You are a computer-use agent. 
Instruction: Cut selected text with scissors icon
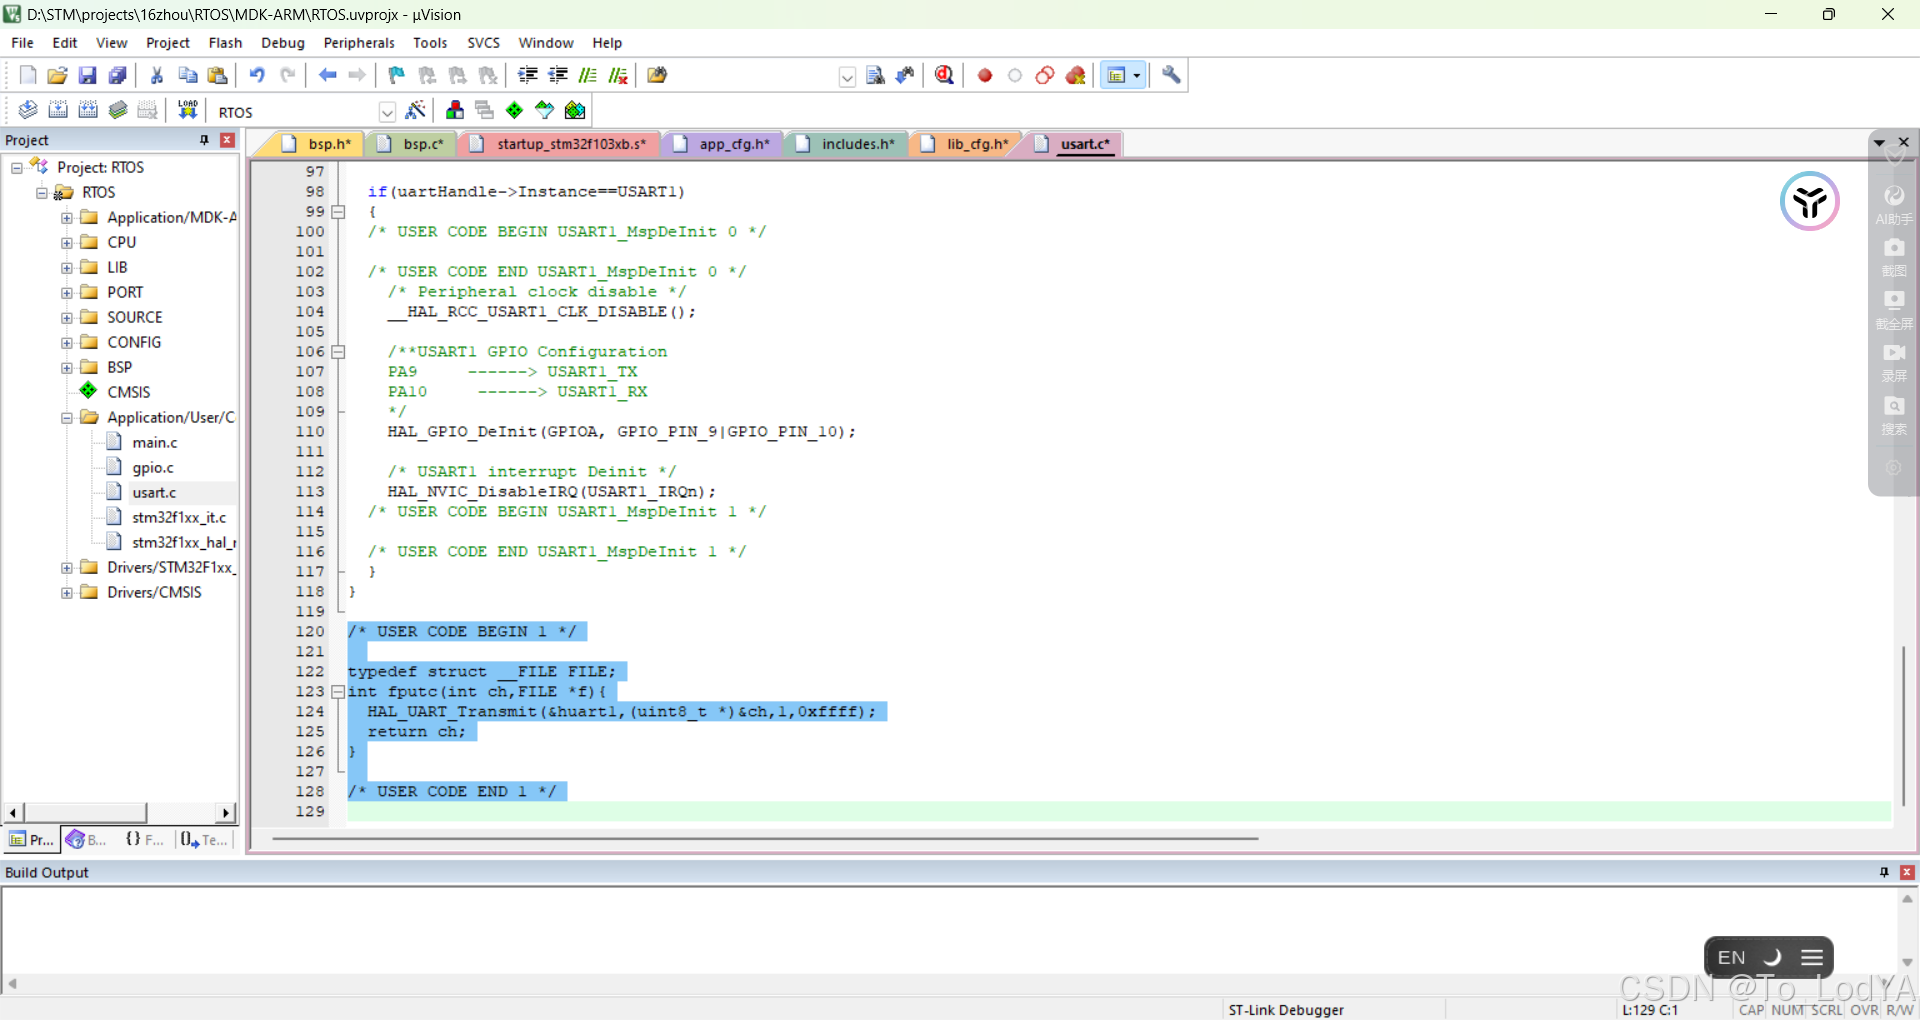tap(157, 75)
